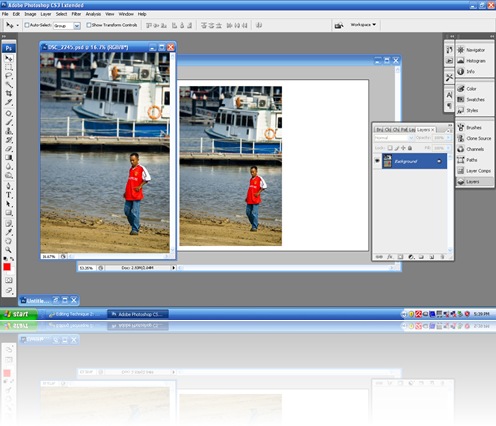Select the Eyedropper tool

(x=9, y=232)
